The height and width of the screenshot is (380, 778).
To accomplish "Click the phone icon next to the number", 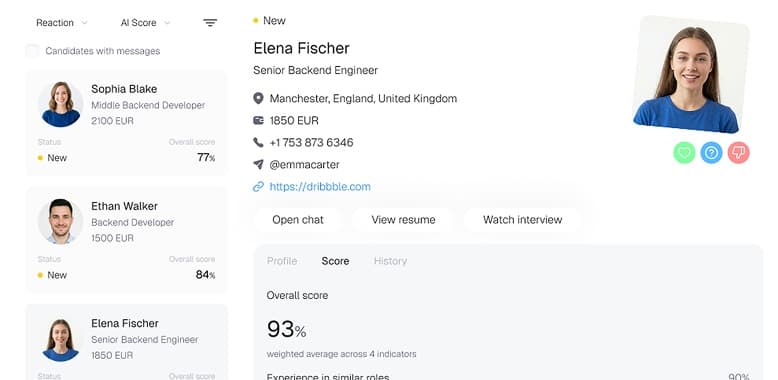I will pyautogui.click(x=258, y=142).
